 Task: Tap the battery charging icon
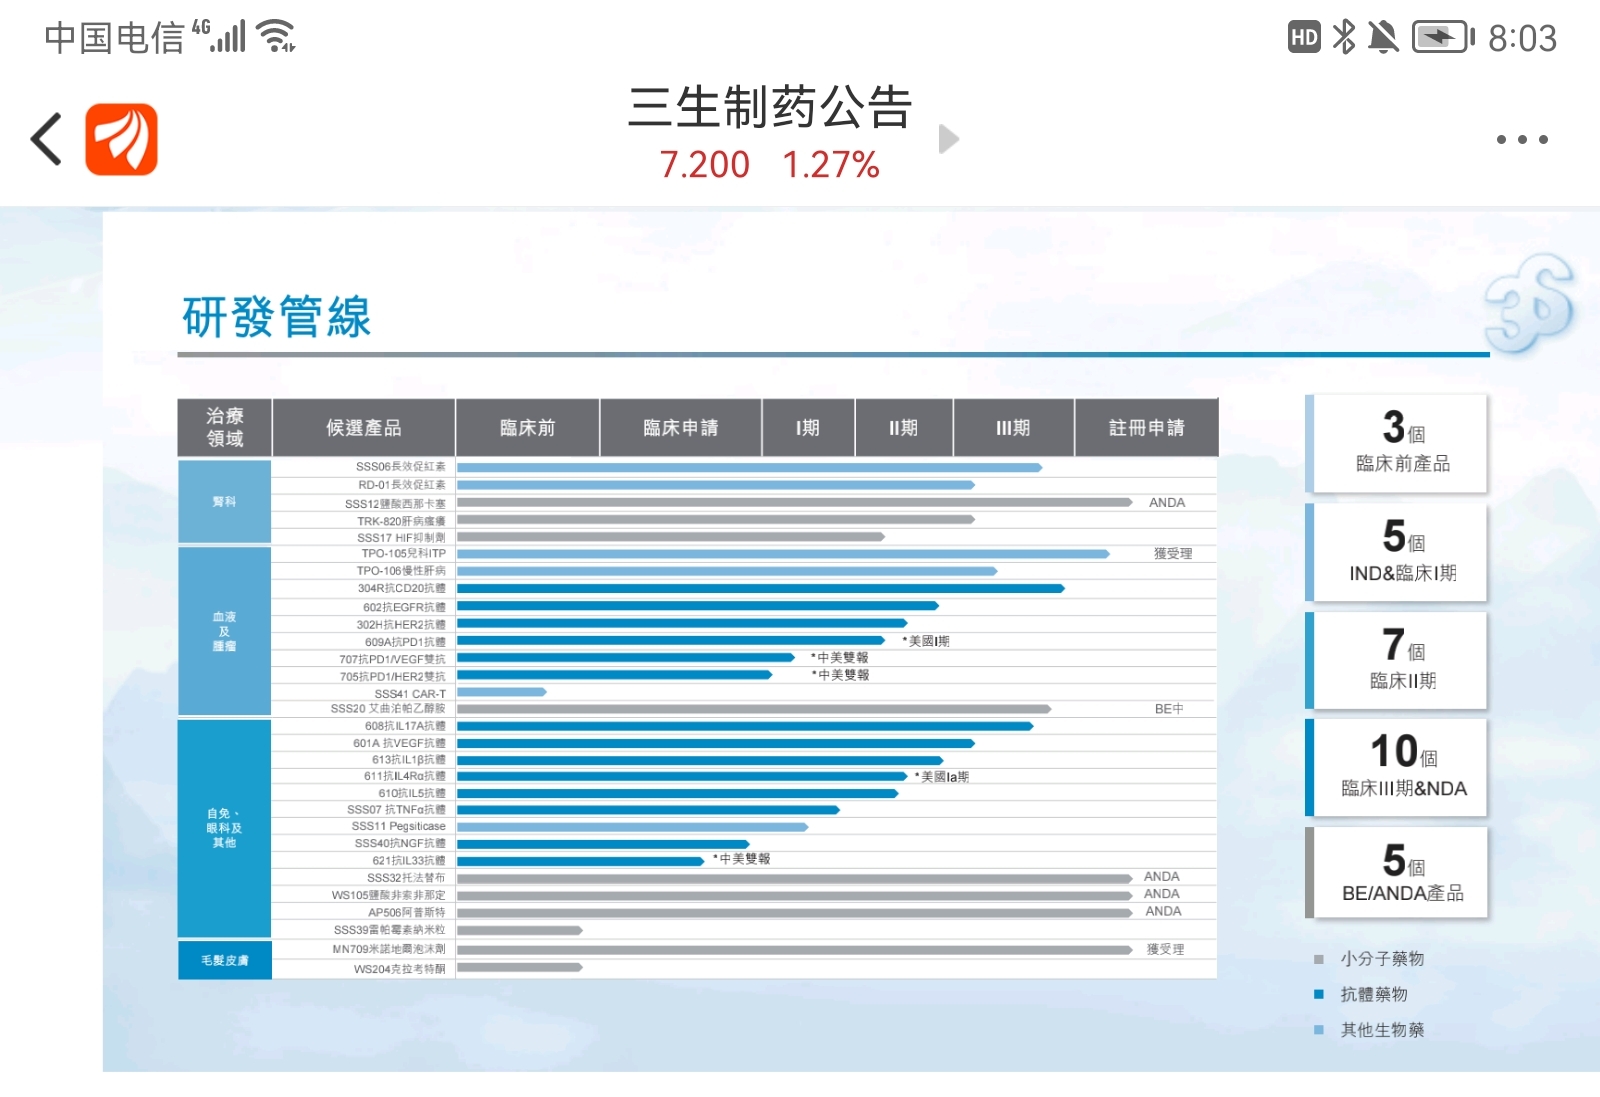(1443, 37)
